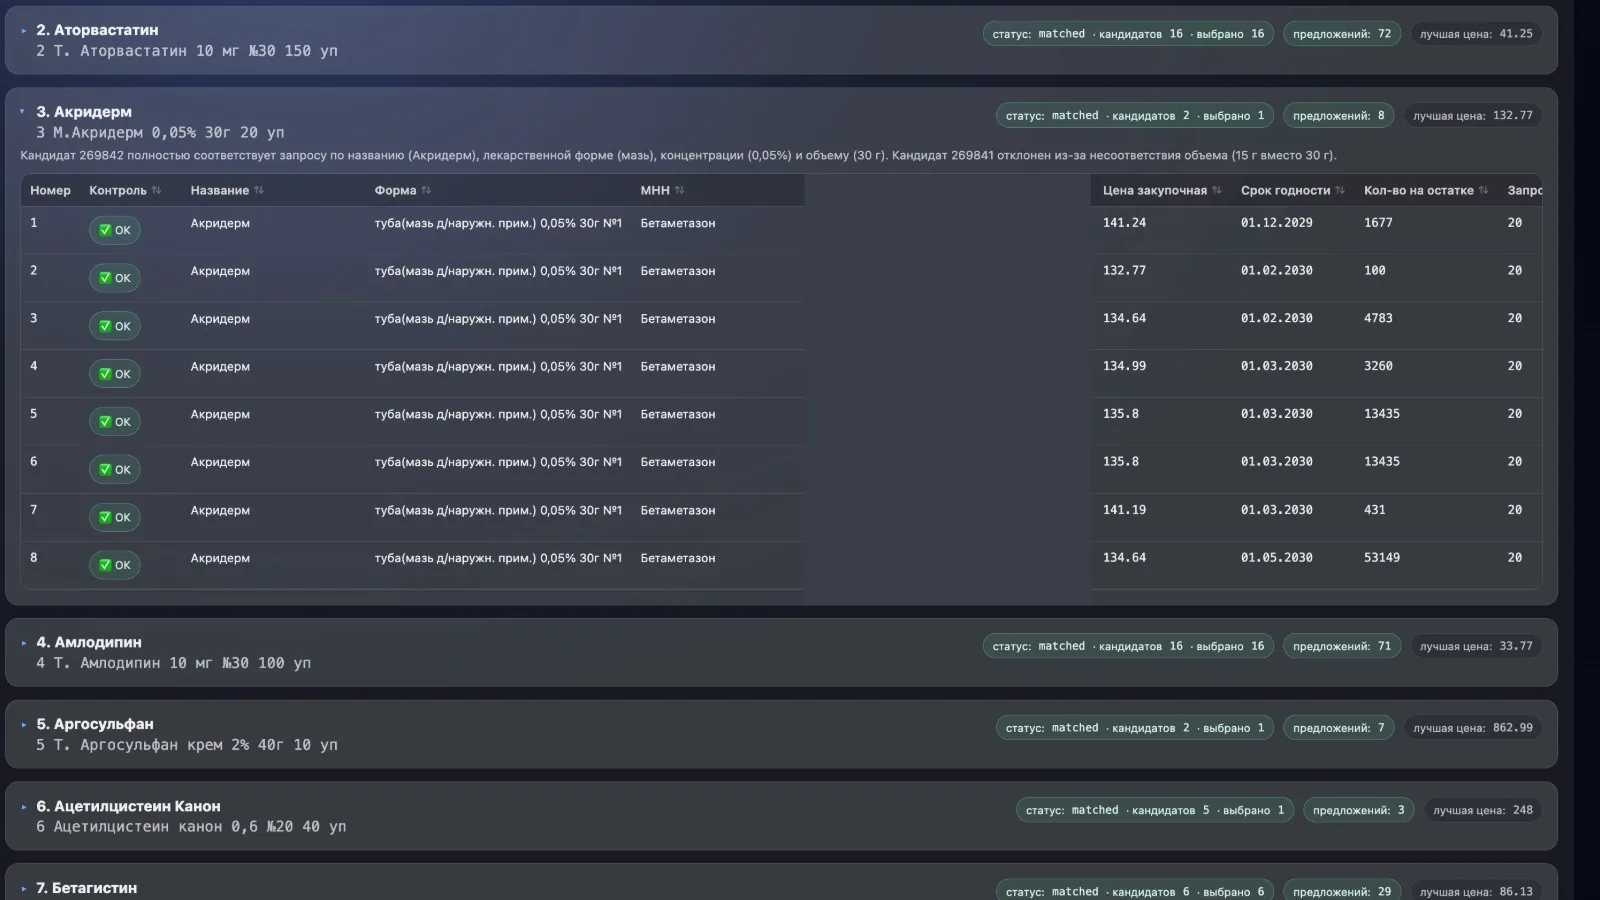This screenshot has width=1600, height=900.
Task: Click the price 141.19 in row 7
Action: (x=1124, y=510)
